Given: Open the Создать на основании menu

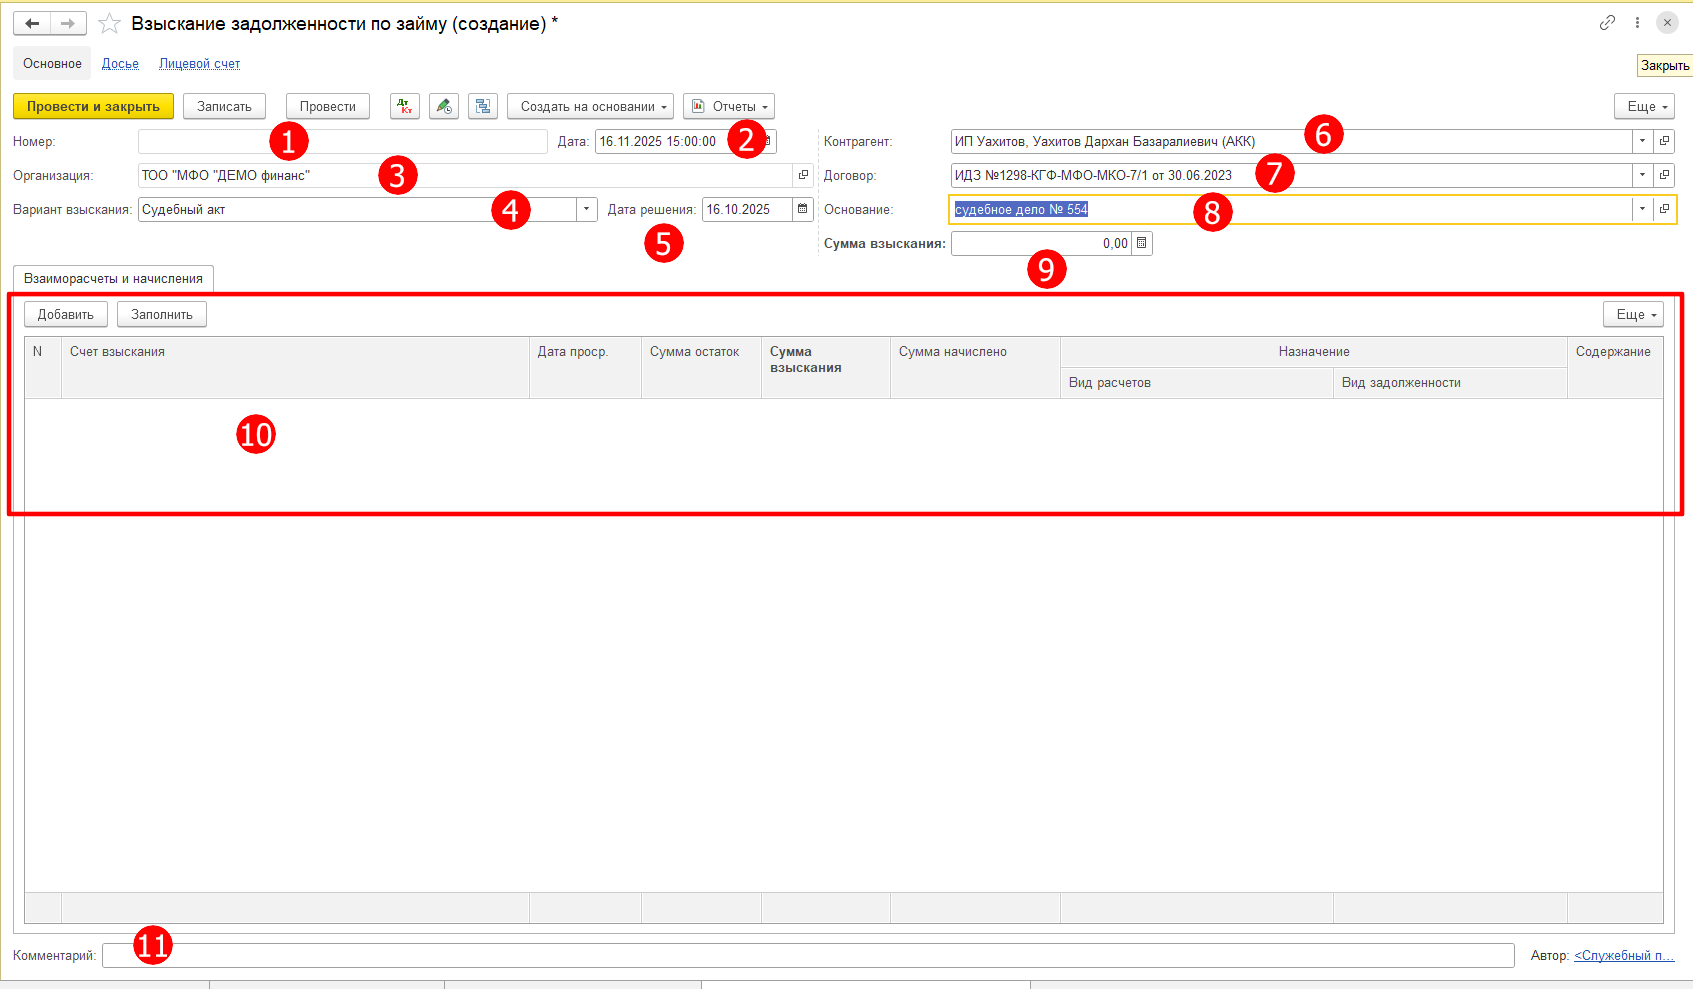Looking at the screenshot, I should coord(590,106).
